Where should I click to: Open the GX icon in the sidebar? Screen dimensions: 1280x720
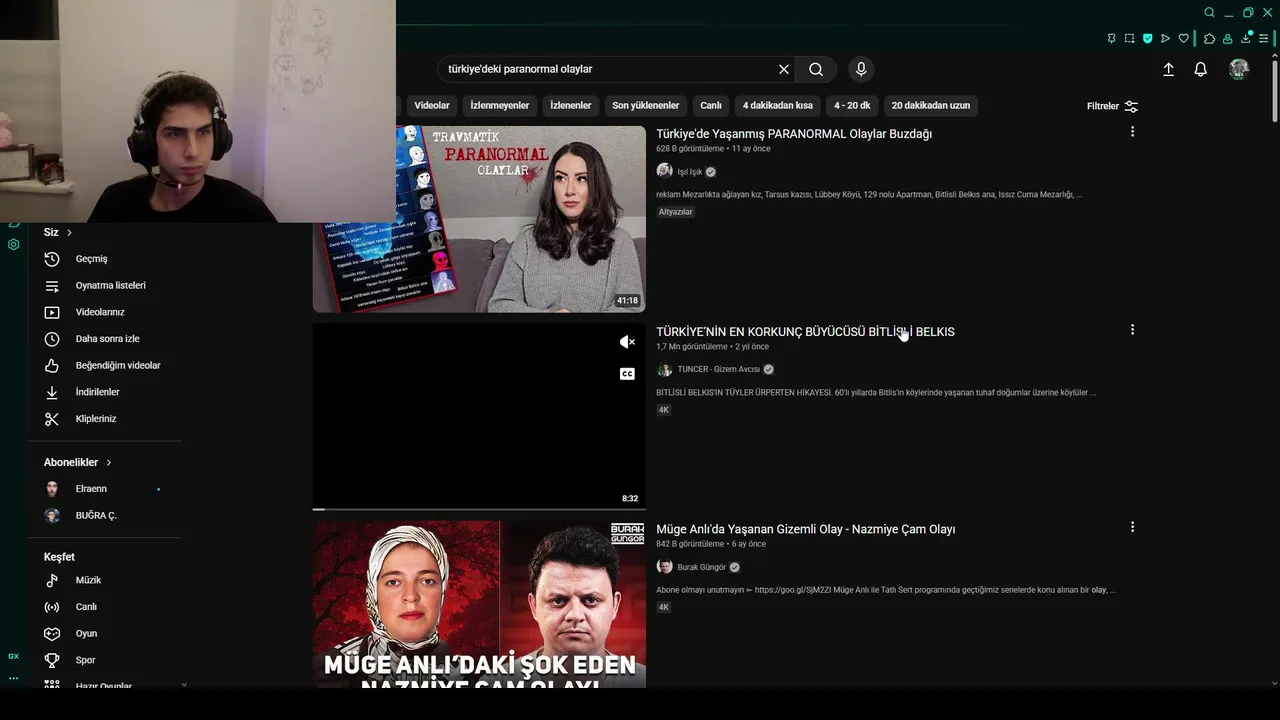click(13, 656)
